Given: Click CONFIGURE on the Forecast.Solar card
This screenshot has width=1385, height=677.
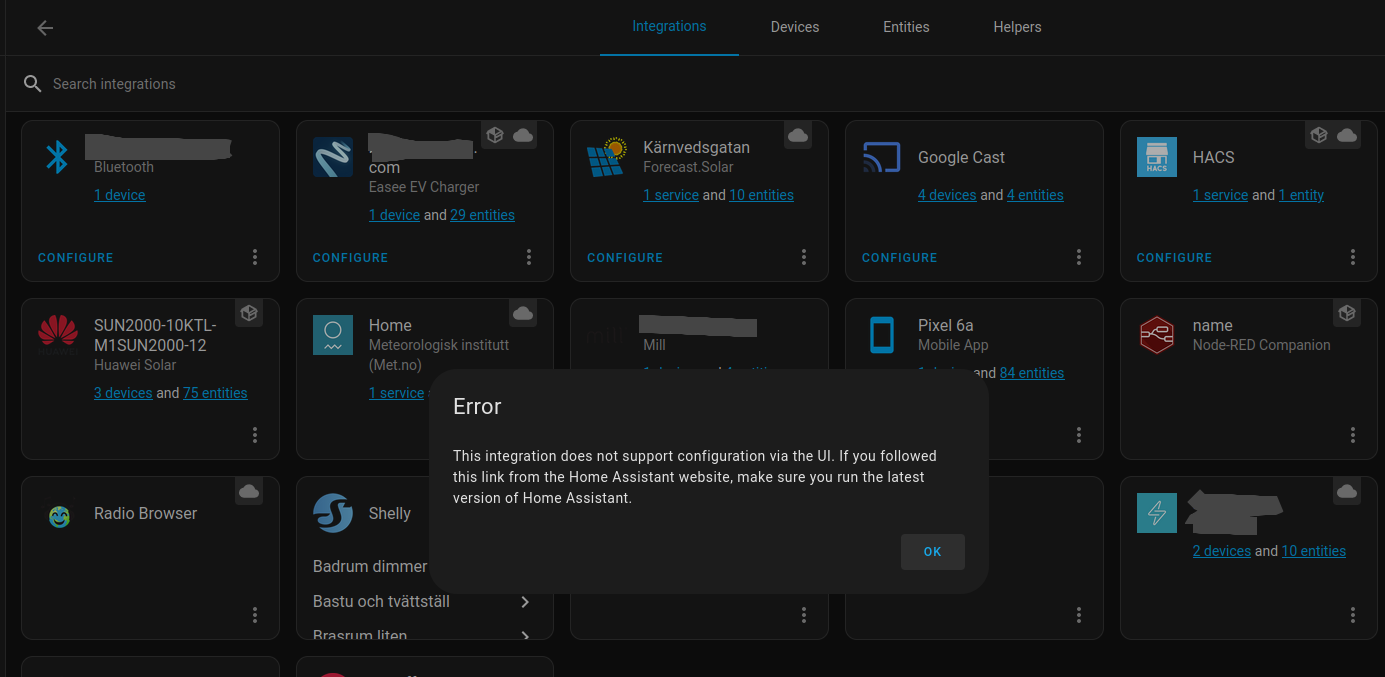Looking at the screenshot, I should pos(625,258).
